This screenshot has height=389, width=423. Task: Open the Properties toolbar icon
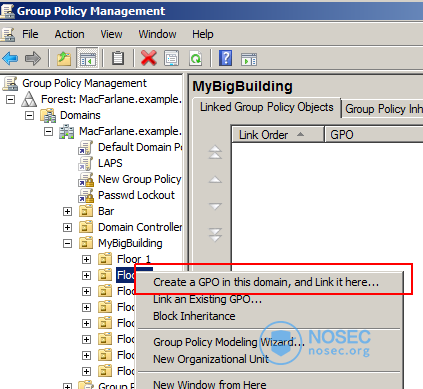coord(171,58)
